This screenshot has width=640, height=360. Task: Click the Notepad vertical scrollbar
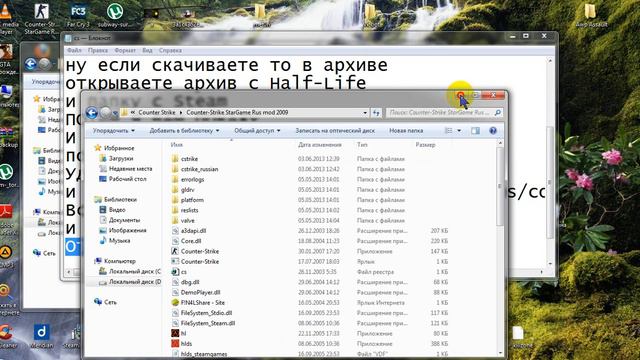[550, 182]
